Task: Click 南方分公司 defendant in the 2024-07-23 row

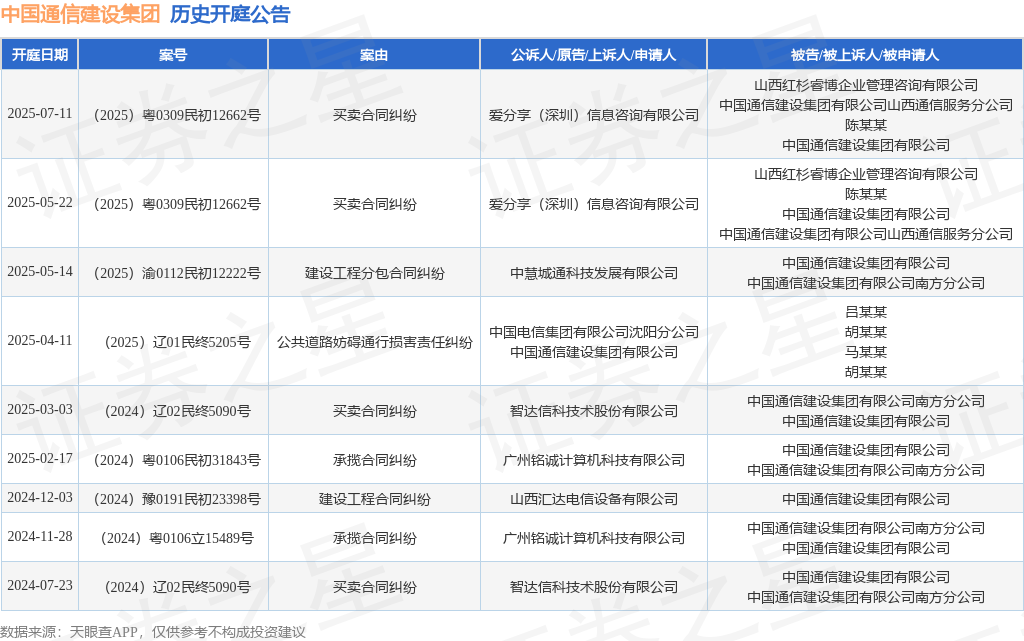Action: (866, 597)
